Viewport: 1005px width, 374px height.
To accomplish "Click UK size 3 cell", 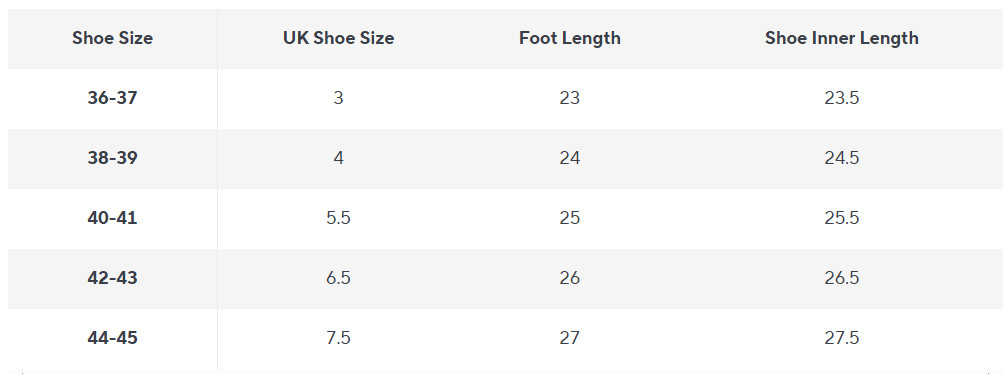I will click(x=338, y=98).
